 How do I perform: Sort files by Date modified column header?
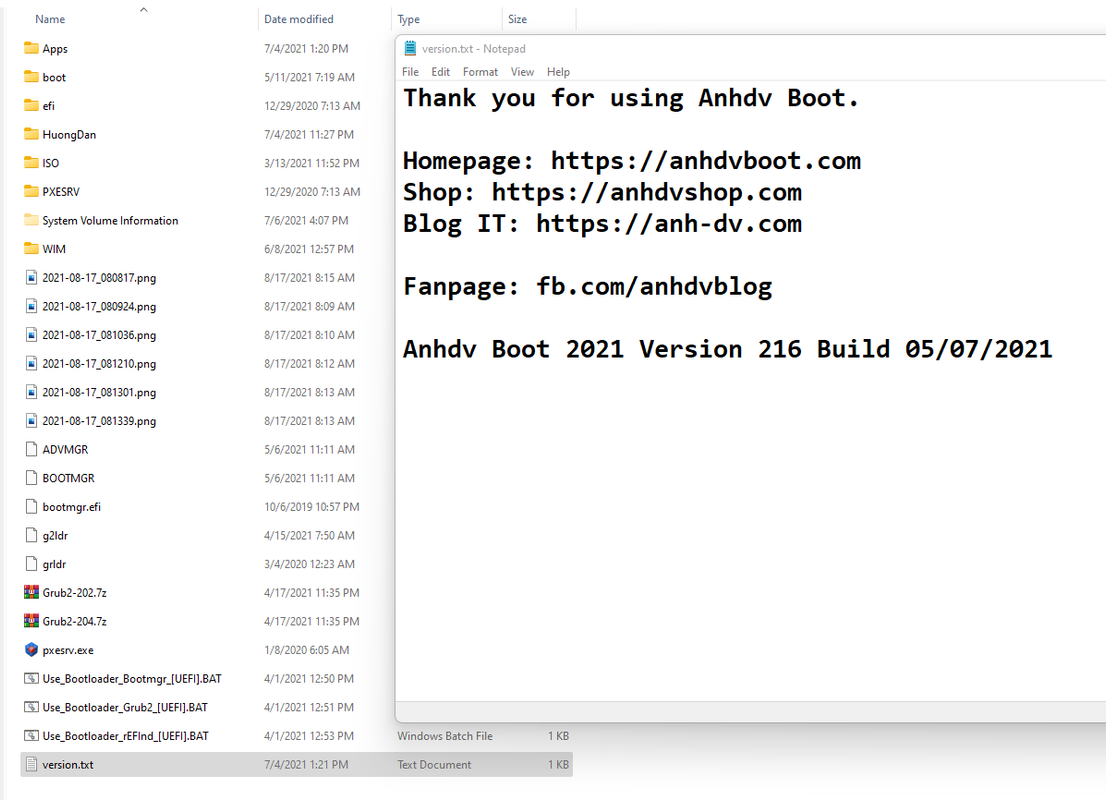[x=299, y=19]
